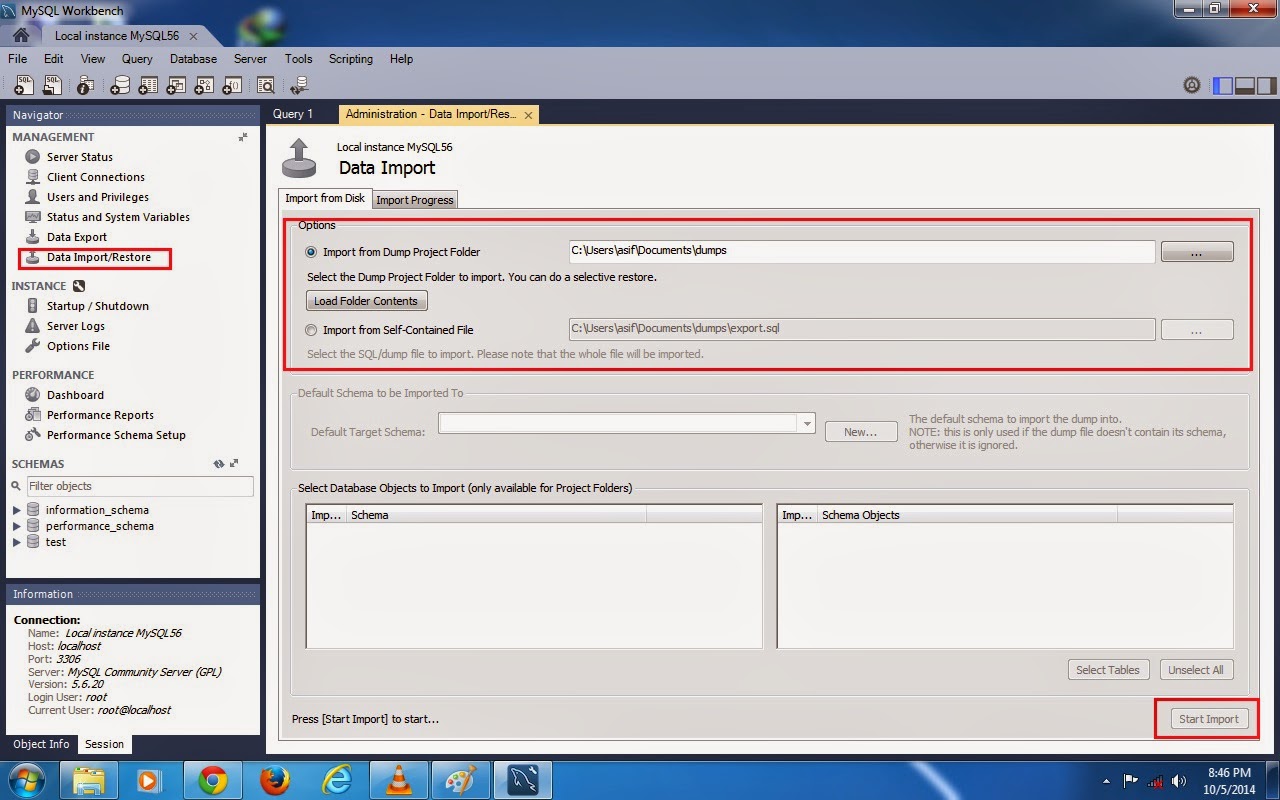Screen dimensions: 1280x800
Task: Open Client Connections in Navigator
Action: coord(95,177)
